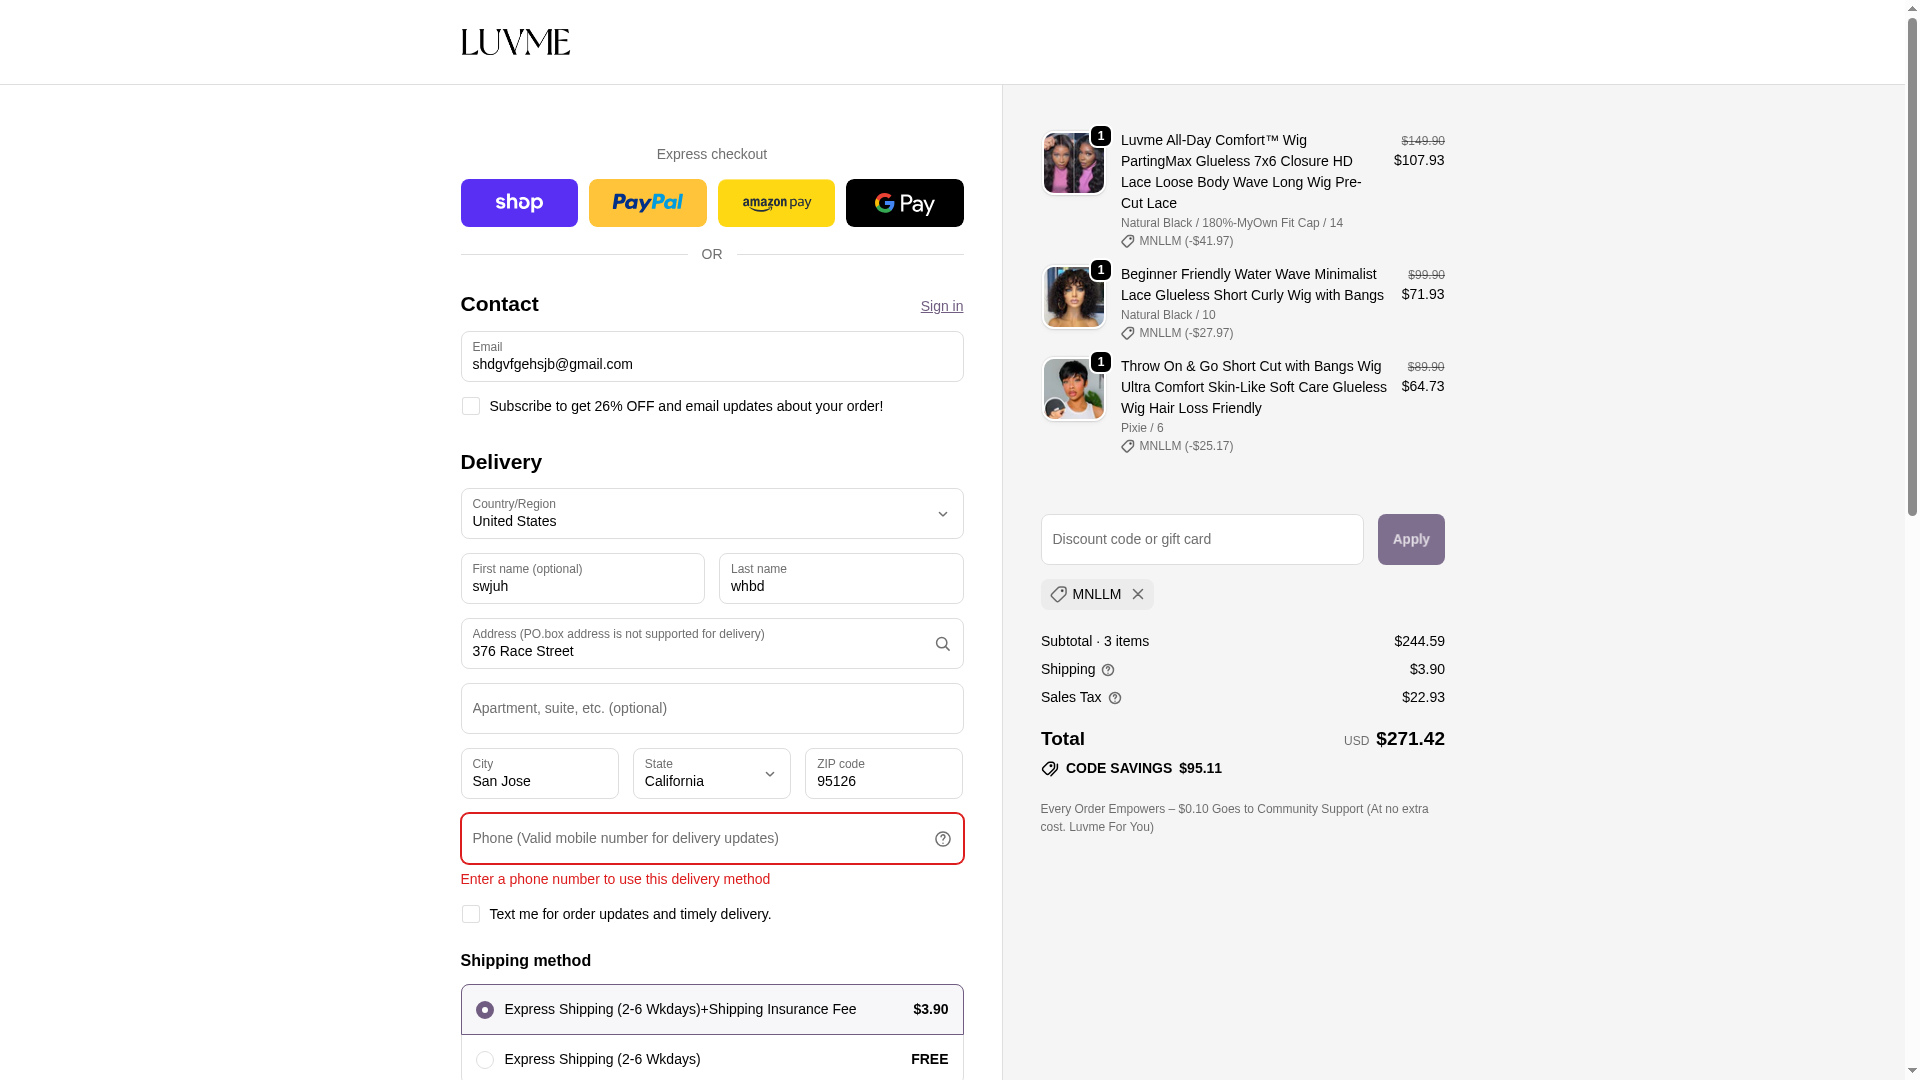Pay using Google Pay button

coord(905,203)
